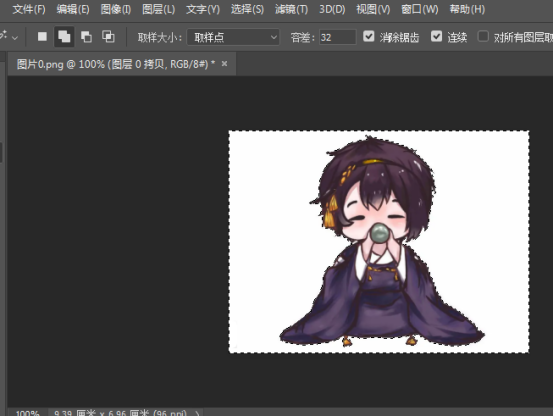The width and height of the screenshot is (554, 416).
Task: Toggle the 连续 contiguous checkbox
Action: coord(436,36)
